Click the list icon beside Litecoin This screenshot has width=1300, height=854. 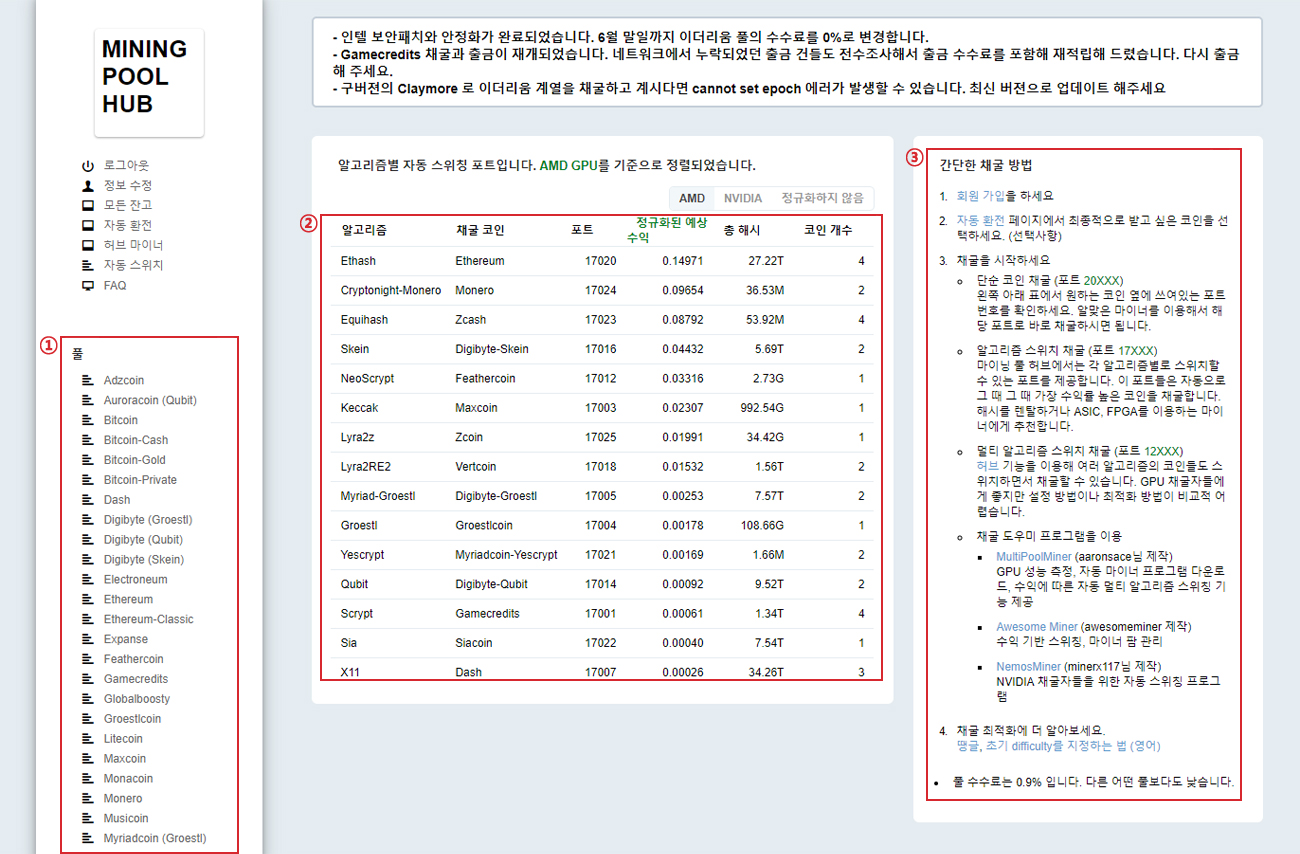[89, 739]
